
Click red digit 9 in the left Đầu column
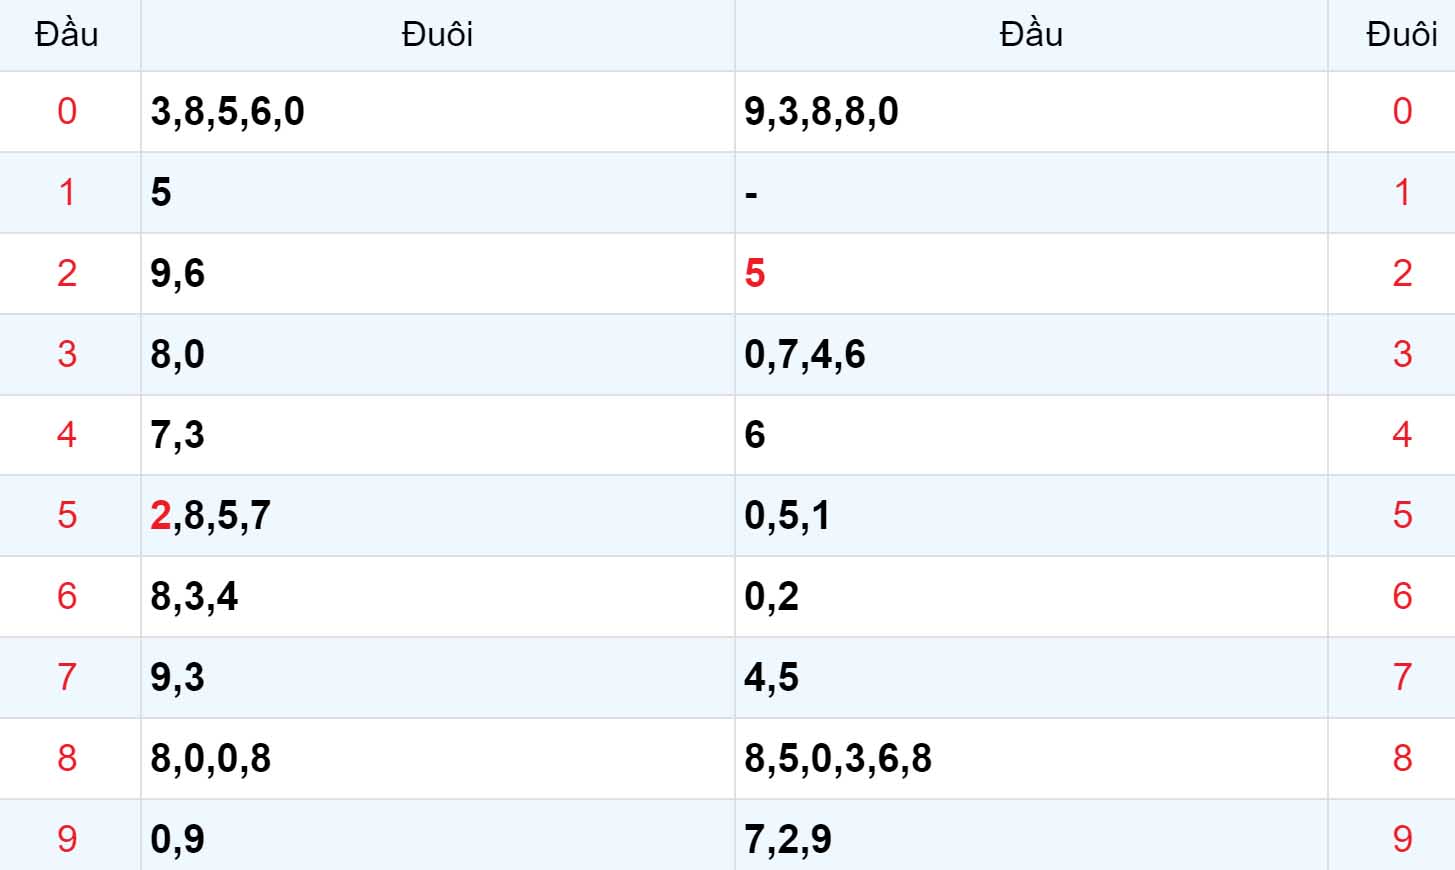67,839
